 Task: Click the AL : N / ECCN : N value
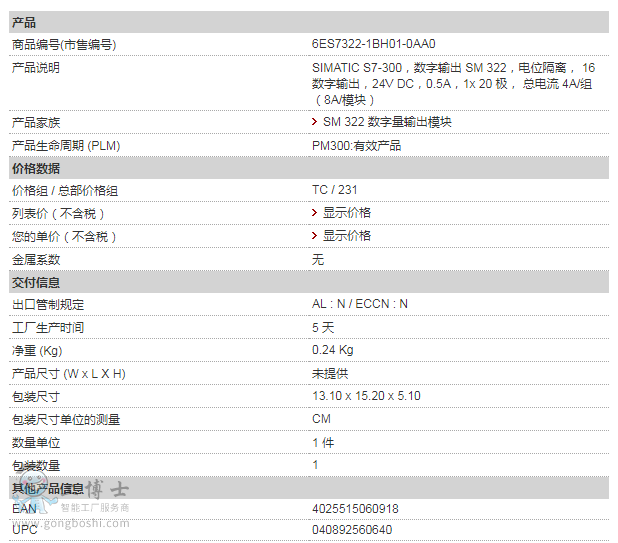coord(360,304)
